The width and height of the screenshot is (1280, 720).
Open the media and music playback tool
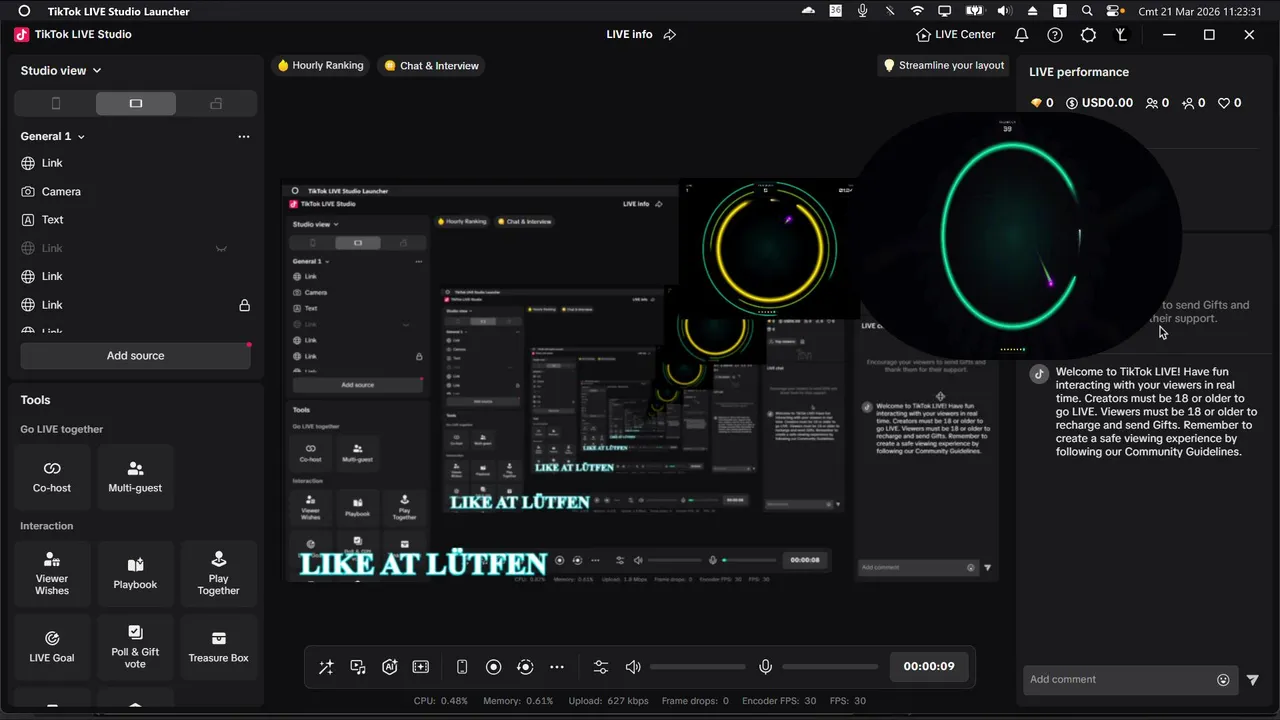click(x=358, y=667)
